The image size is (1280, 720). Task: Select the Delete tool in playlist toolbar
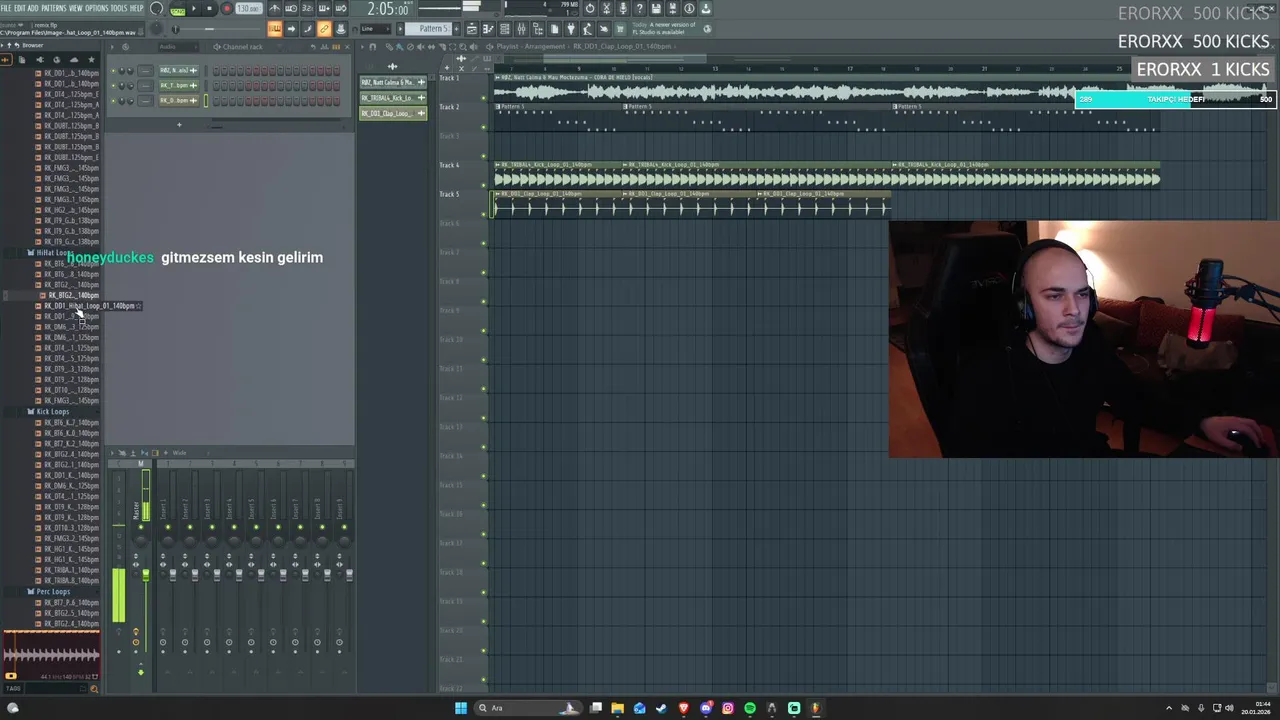click(x=410, y=47)
